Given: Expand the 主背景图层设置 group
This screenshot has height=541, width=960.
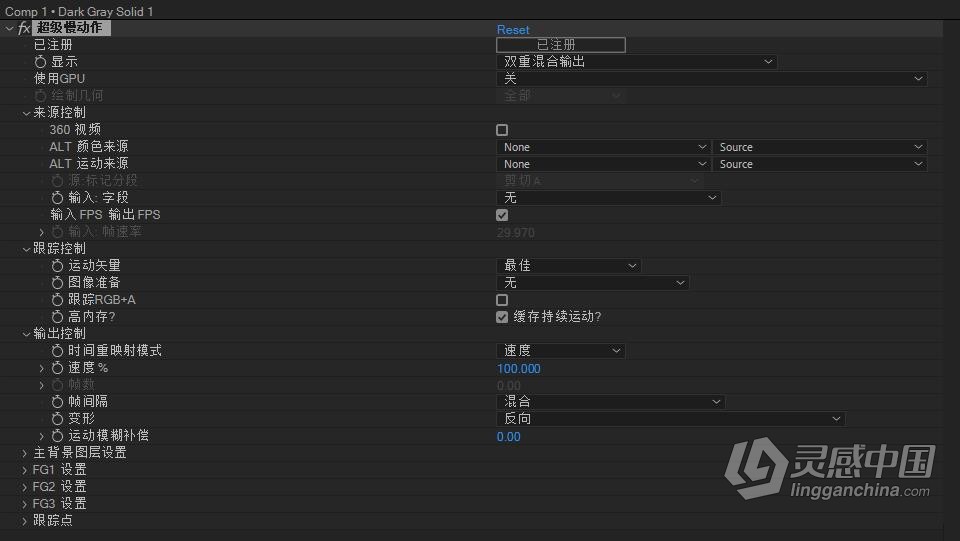Looking at the screenshot, I should 24,453.
